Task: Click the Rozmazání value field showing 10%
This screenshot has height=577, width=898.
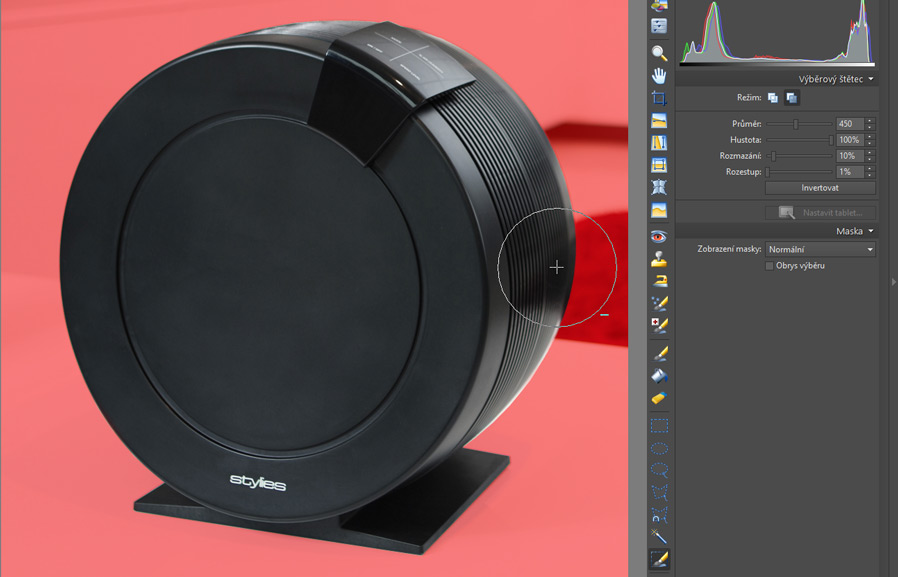Action: tap(850, 156)
